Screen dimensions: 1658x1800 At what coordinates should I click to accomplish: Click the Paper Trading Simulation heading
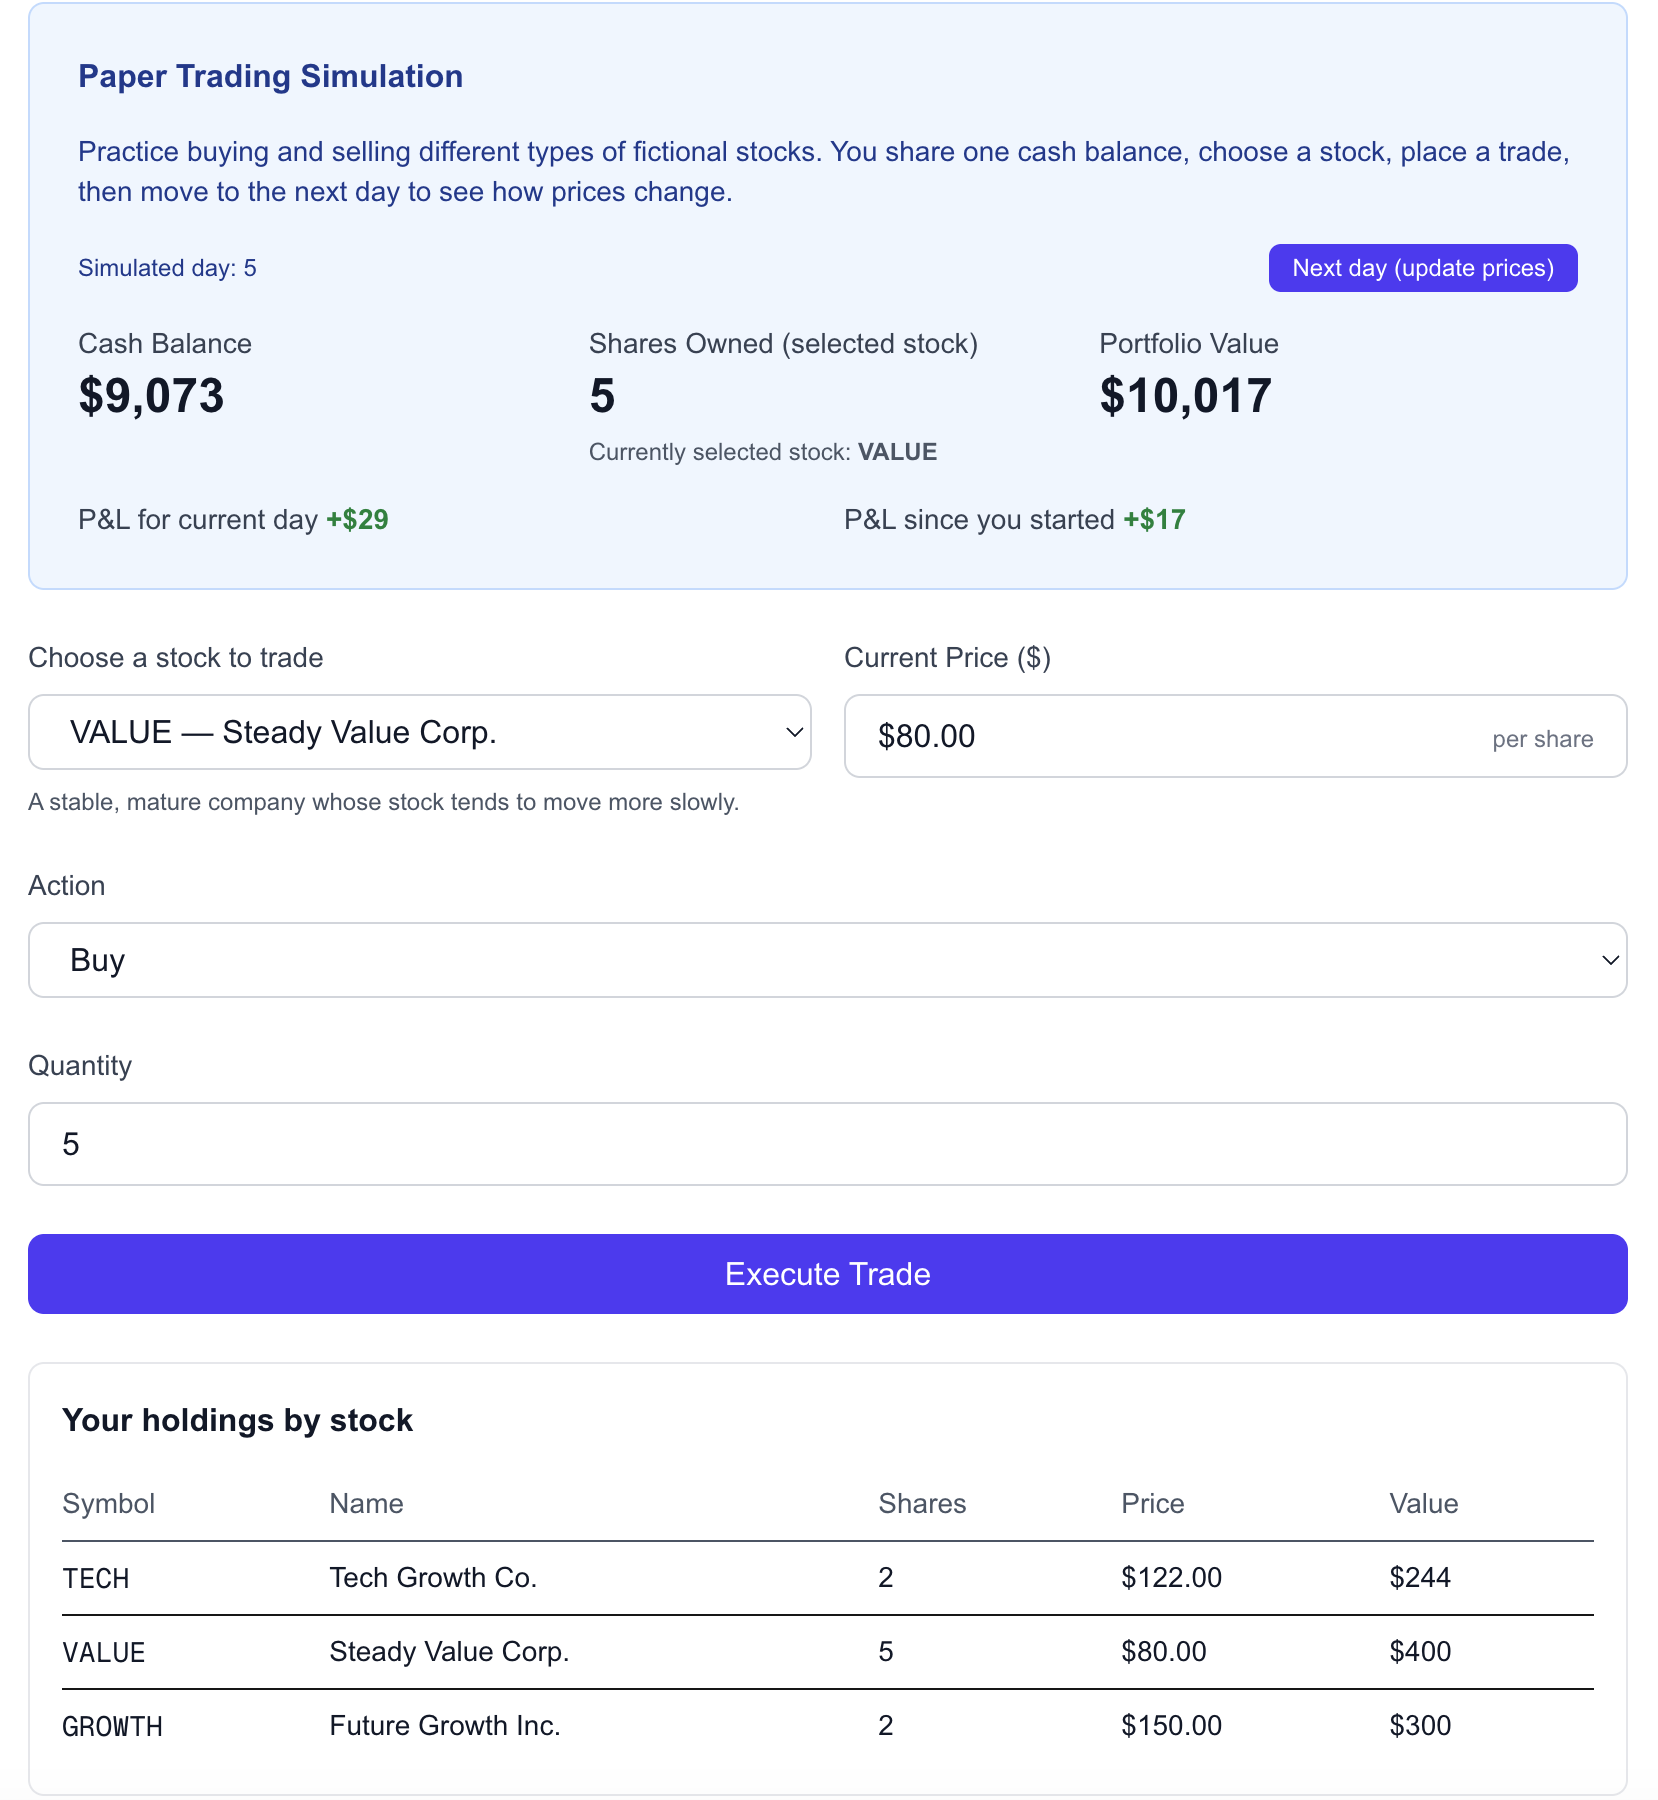271,76
